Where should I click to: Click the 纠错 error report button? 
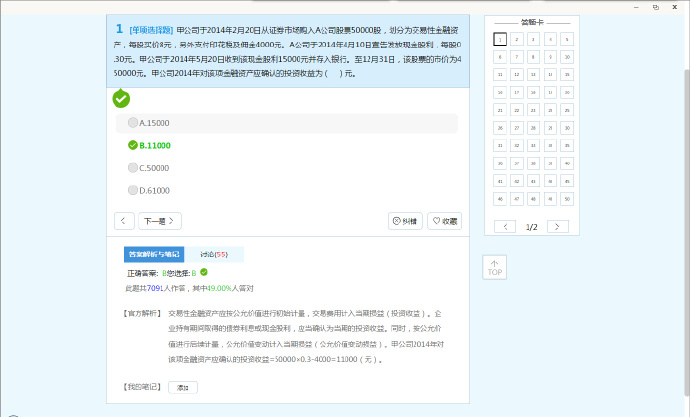[x=405, y=221]
